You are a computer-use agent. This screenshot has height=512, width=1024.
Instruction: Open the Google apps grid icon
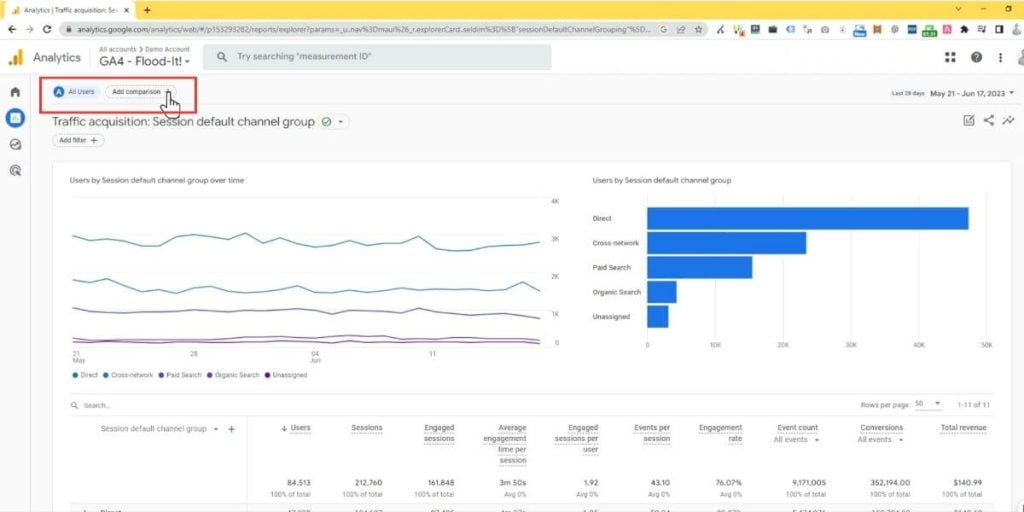[950, 58]
